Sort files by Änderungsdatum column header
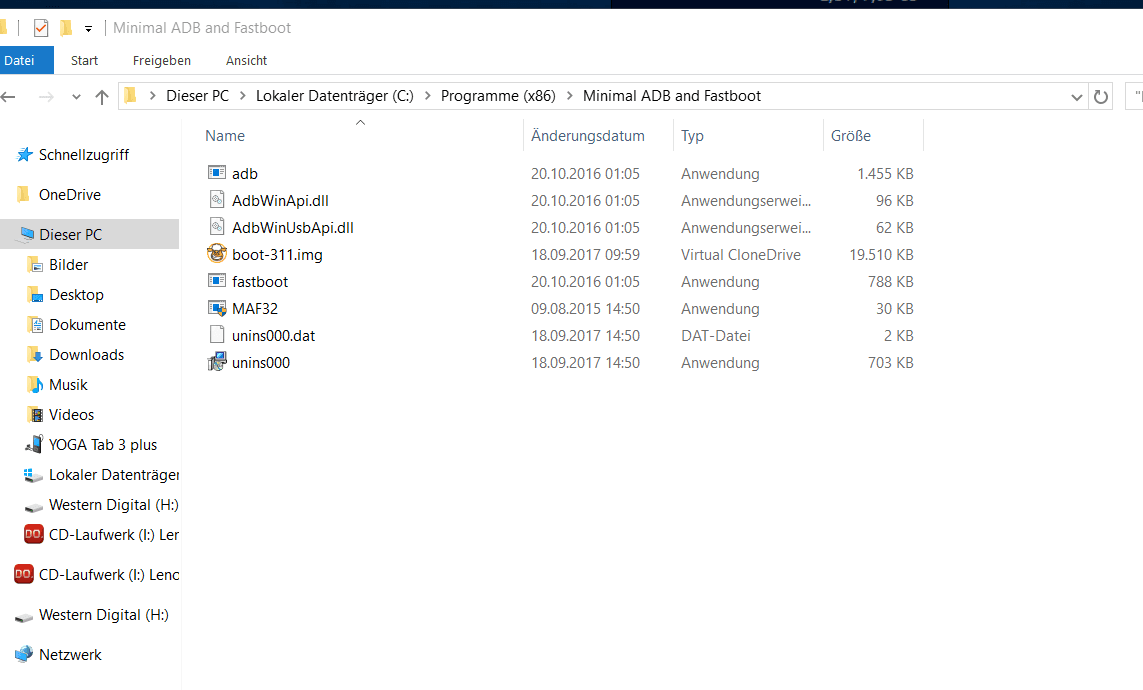Viewport: 1143px width, 690px height. [588, 136]
